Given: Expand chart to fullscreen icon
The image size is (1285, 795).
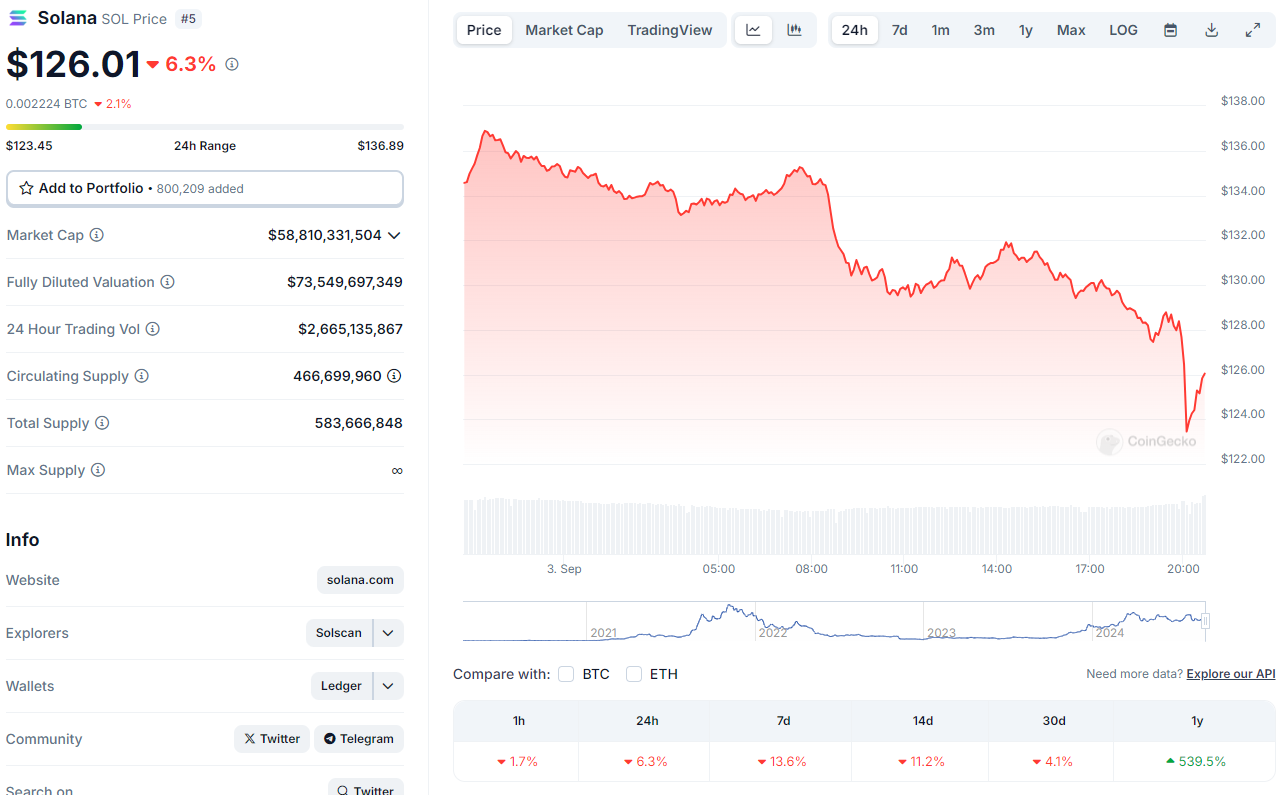Looking at the screenshot, I should point(1252,30).
